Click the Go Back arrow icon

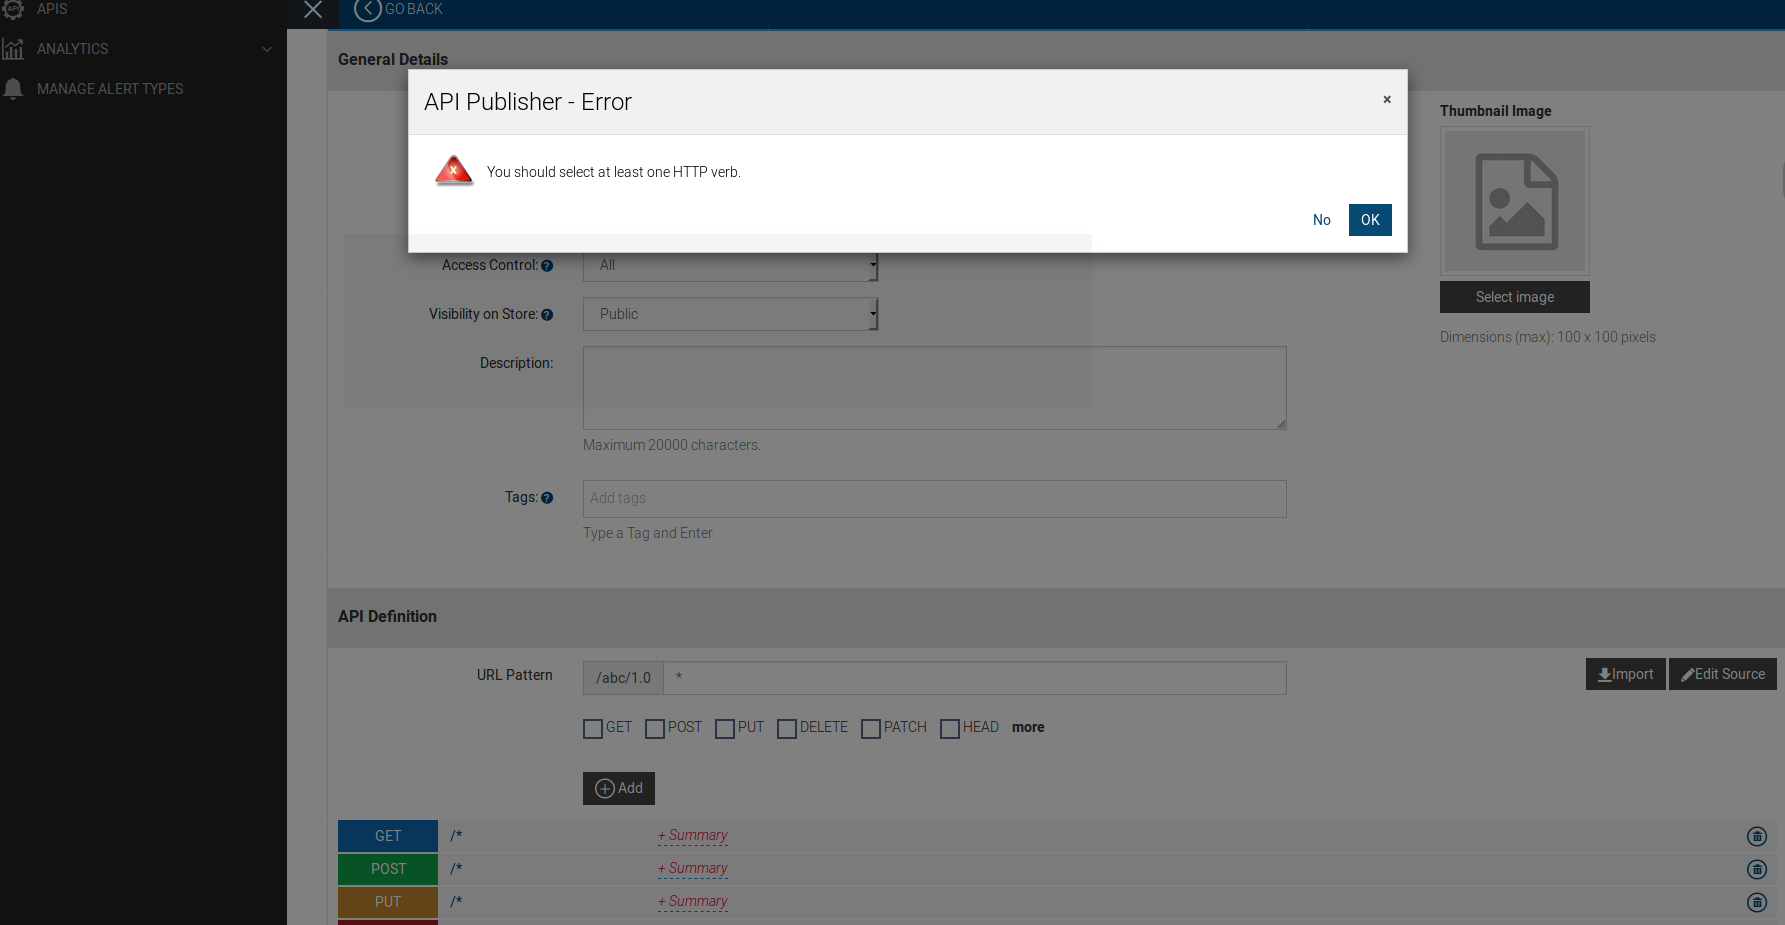(367, 9)
